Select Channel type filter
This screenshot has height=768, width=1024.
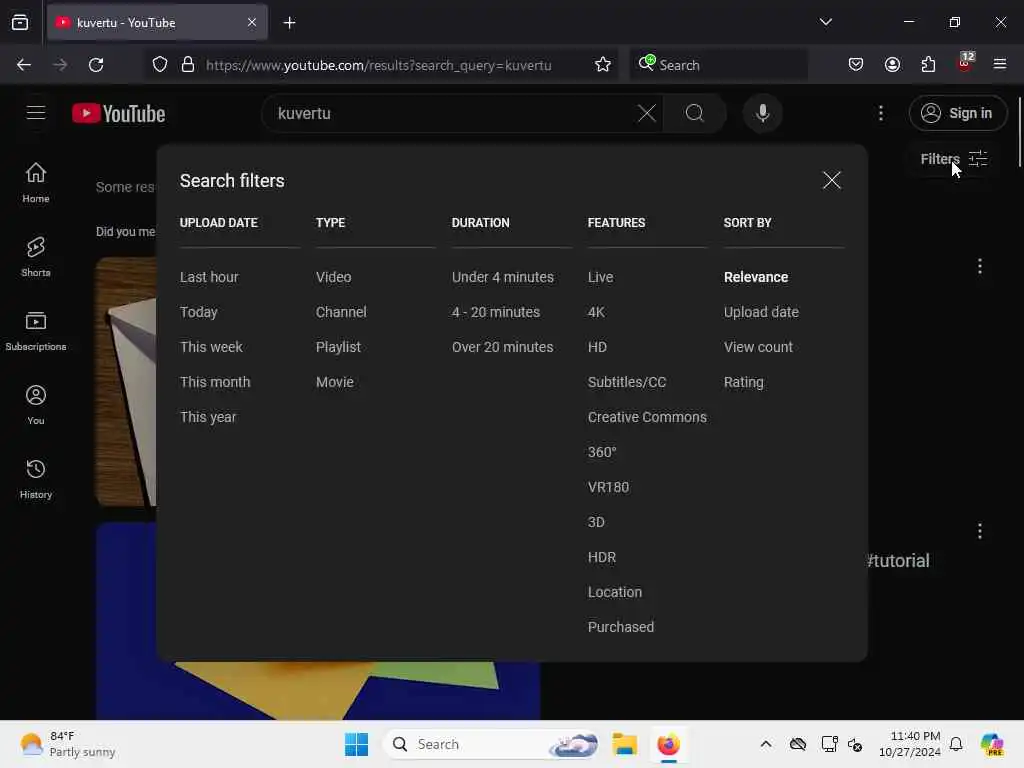[341, 312]
